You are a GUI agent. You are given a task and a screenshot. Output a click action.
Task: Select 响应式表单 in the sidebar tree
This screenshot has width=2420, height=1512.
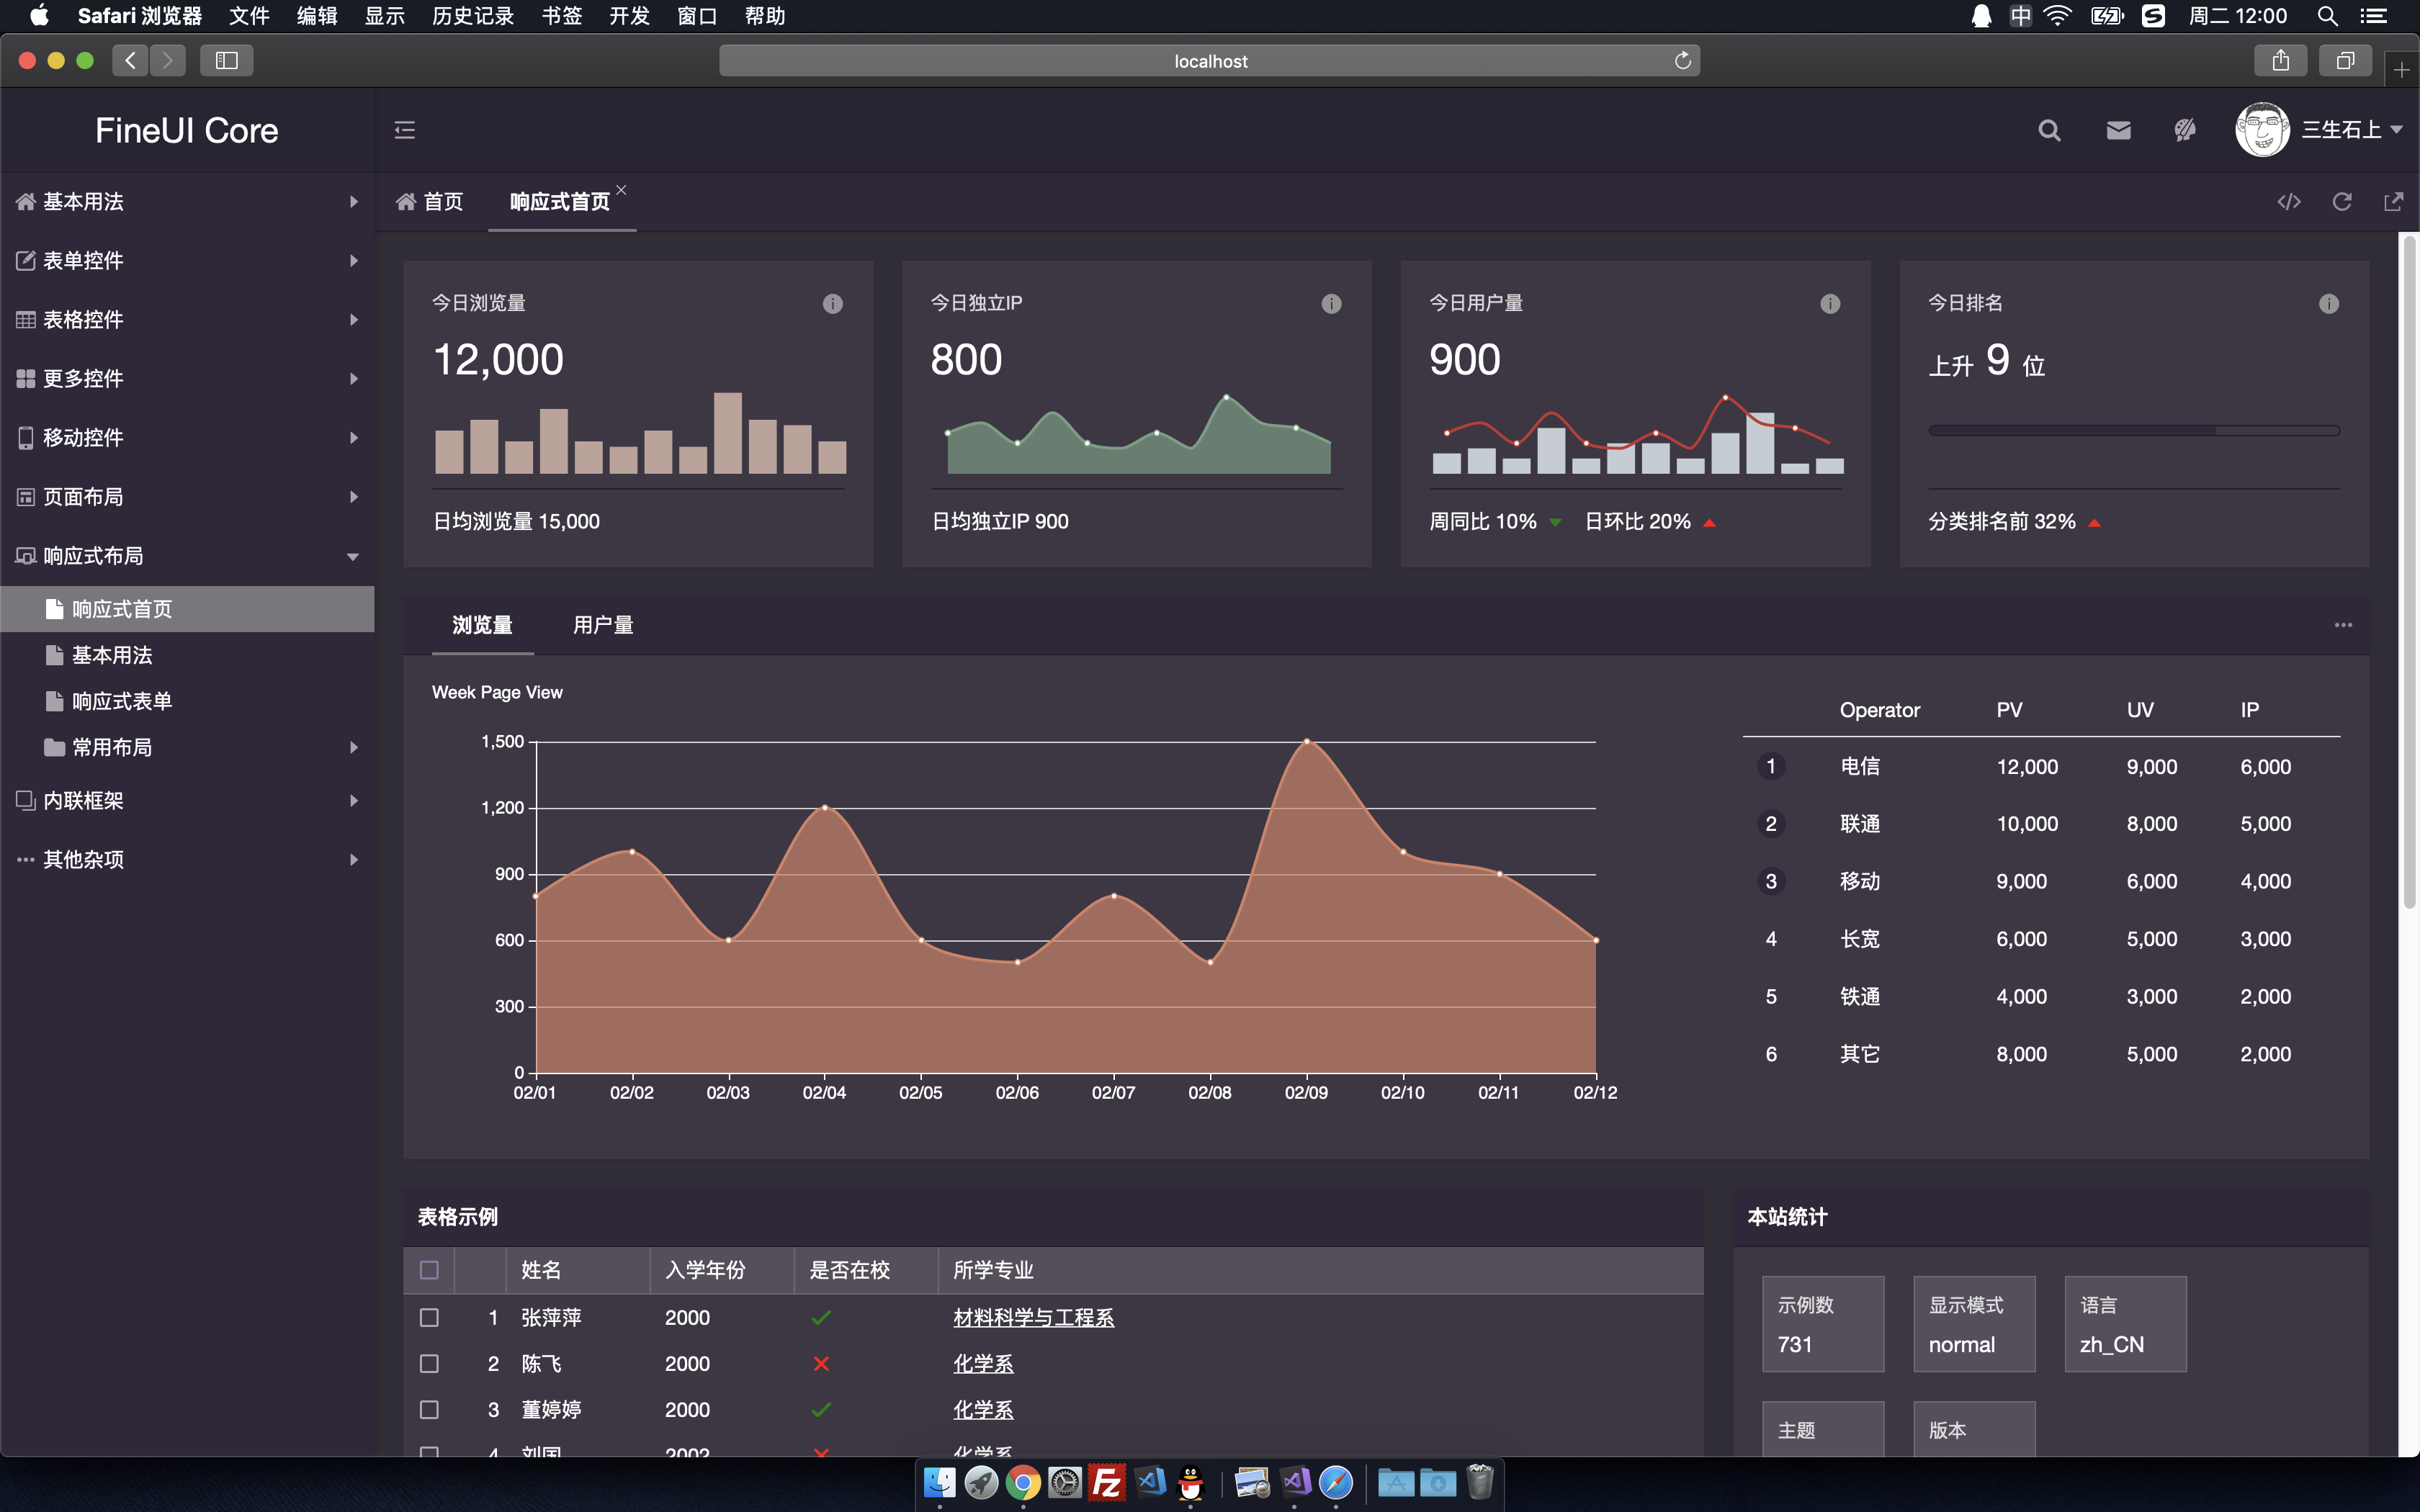[122, 702]
